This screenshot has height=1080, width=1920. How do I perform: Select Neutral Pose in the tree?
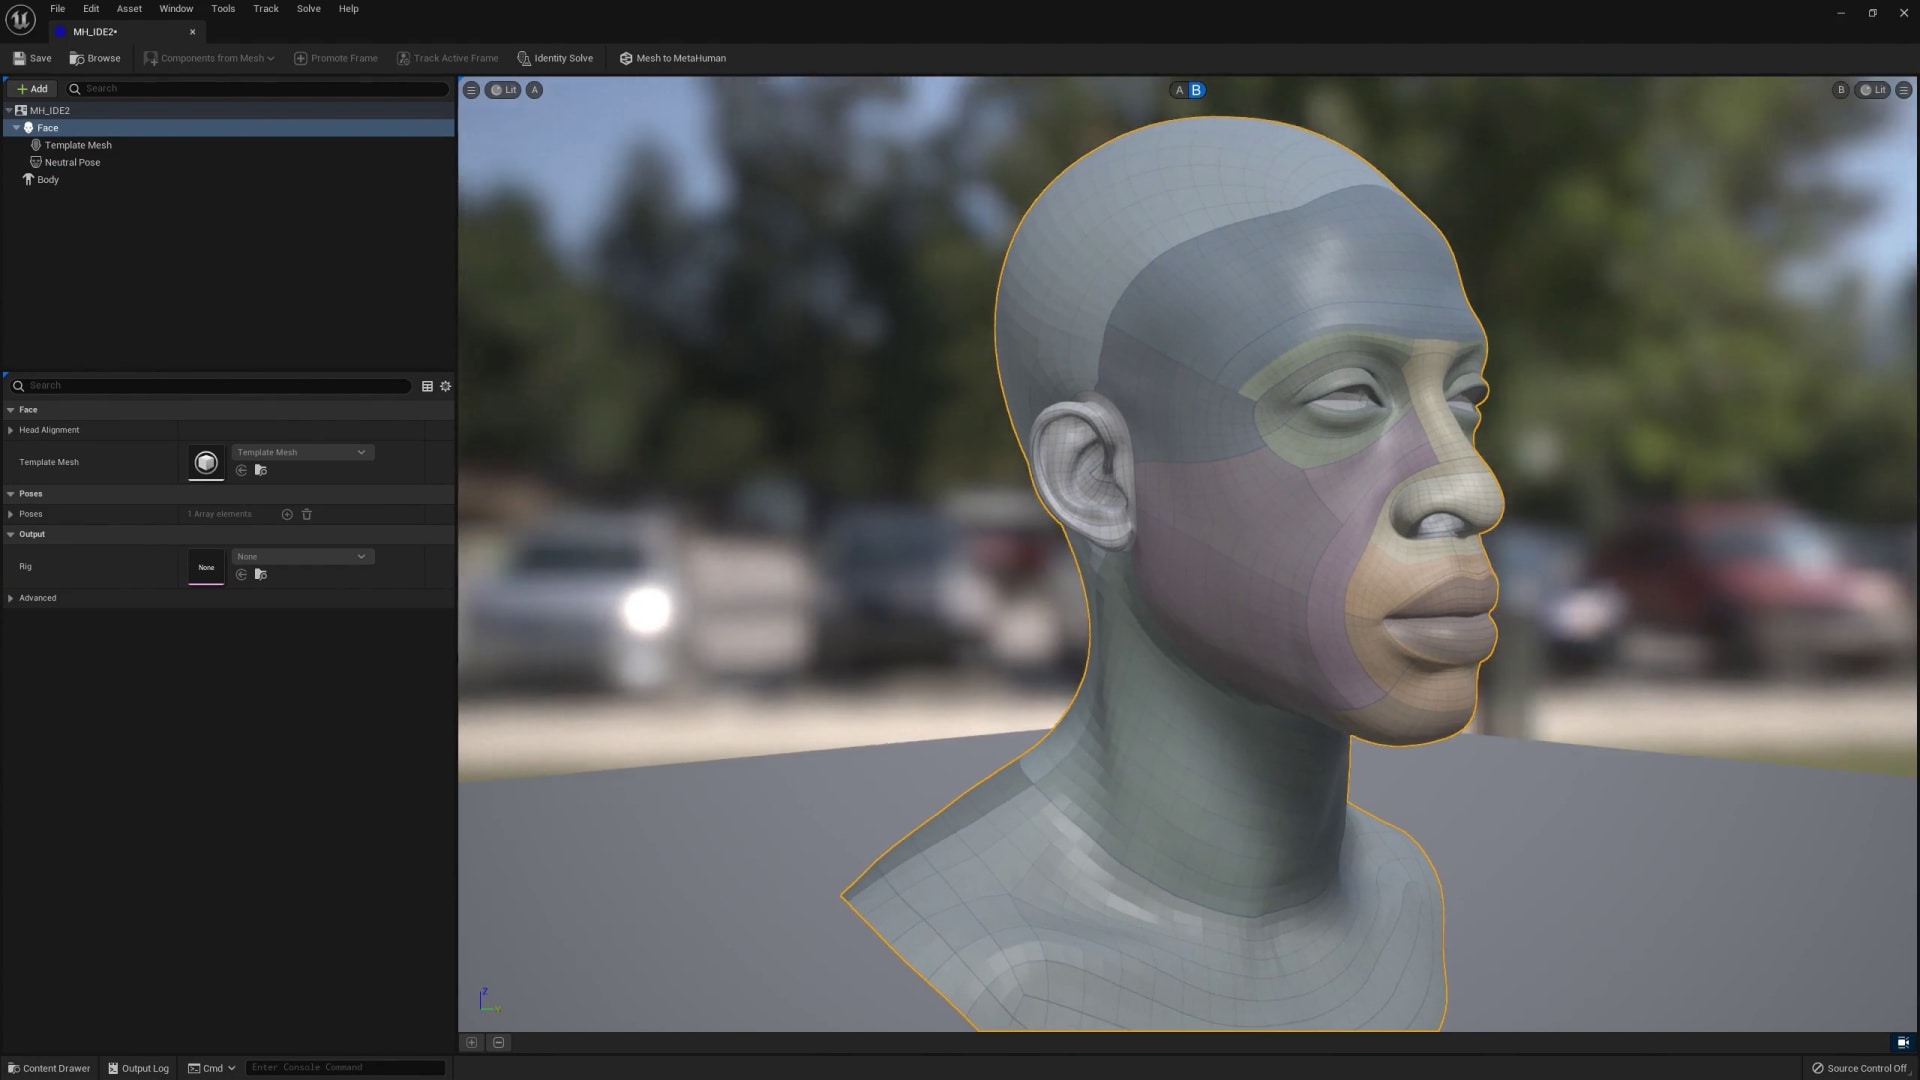pos(72,162)
